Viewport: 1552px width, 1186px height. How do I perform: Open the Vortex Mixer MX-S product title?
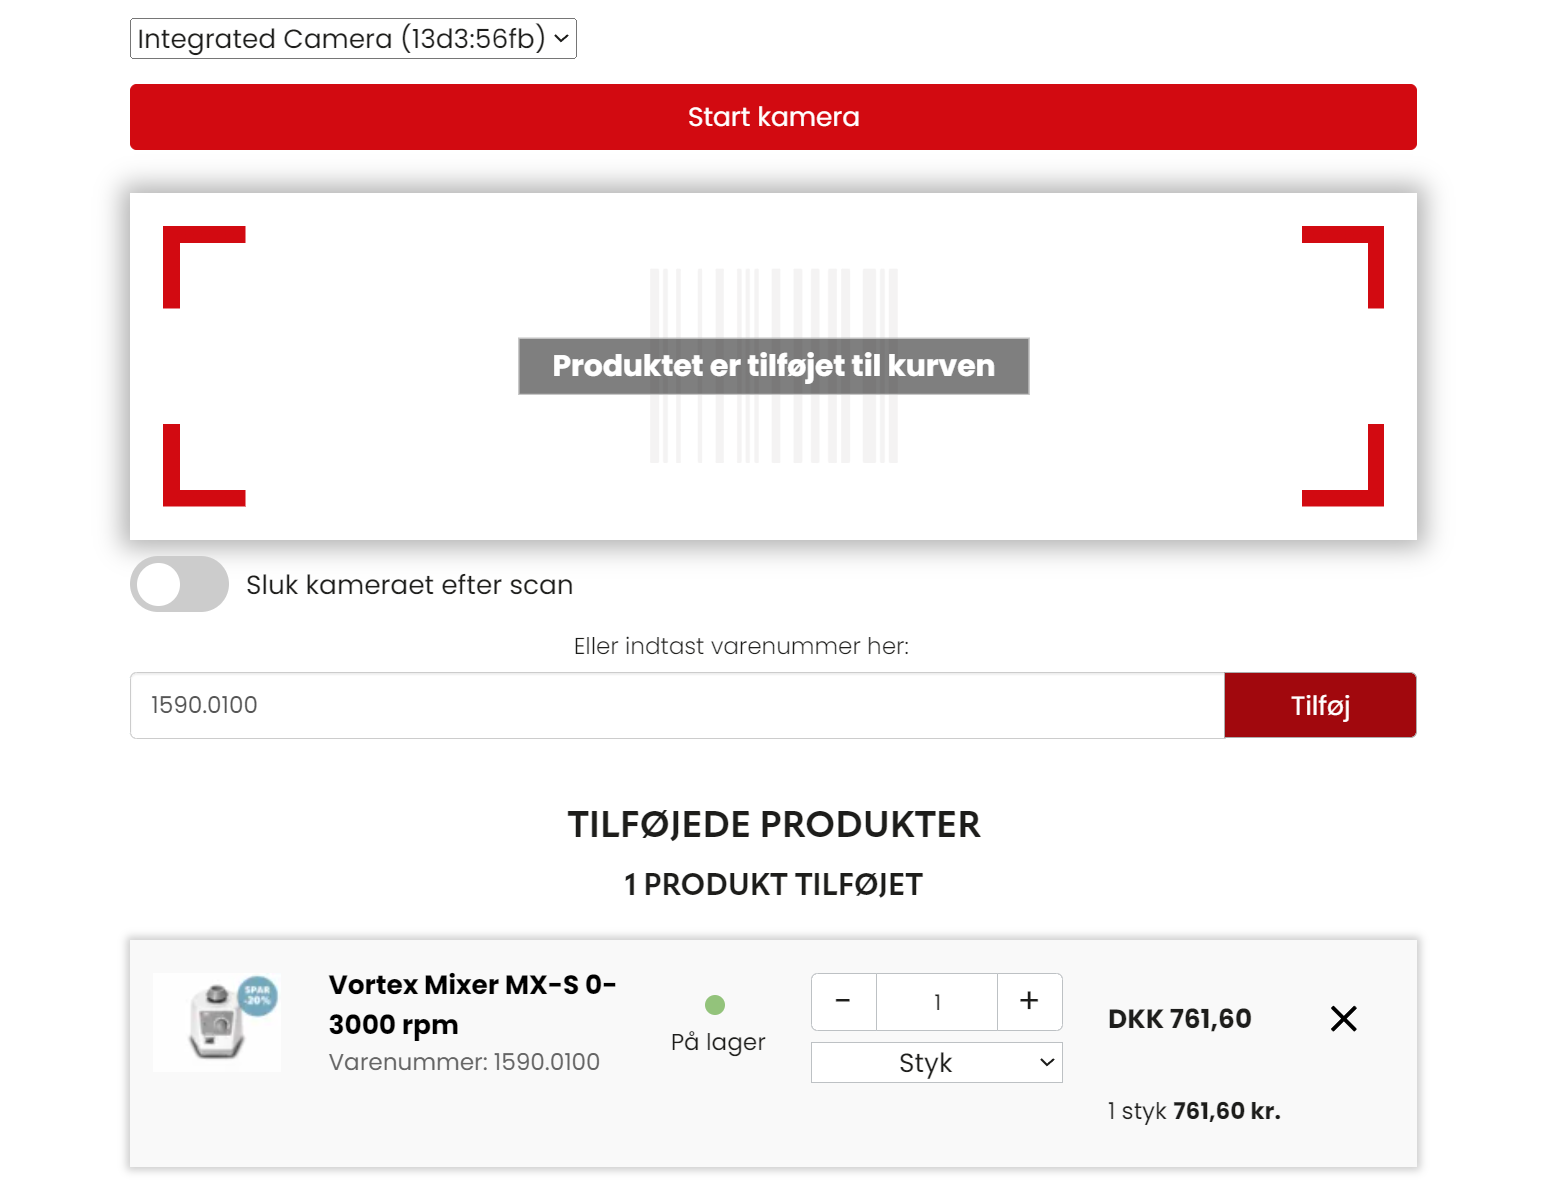tap(472, 1004)
